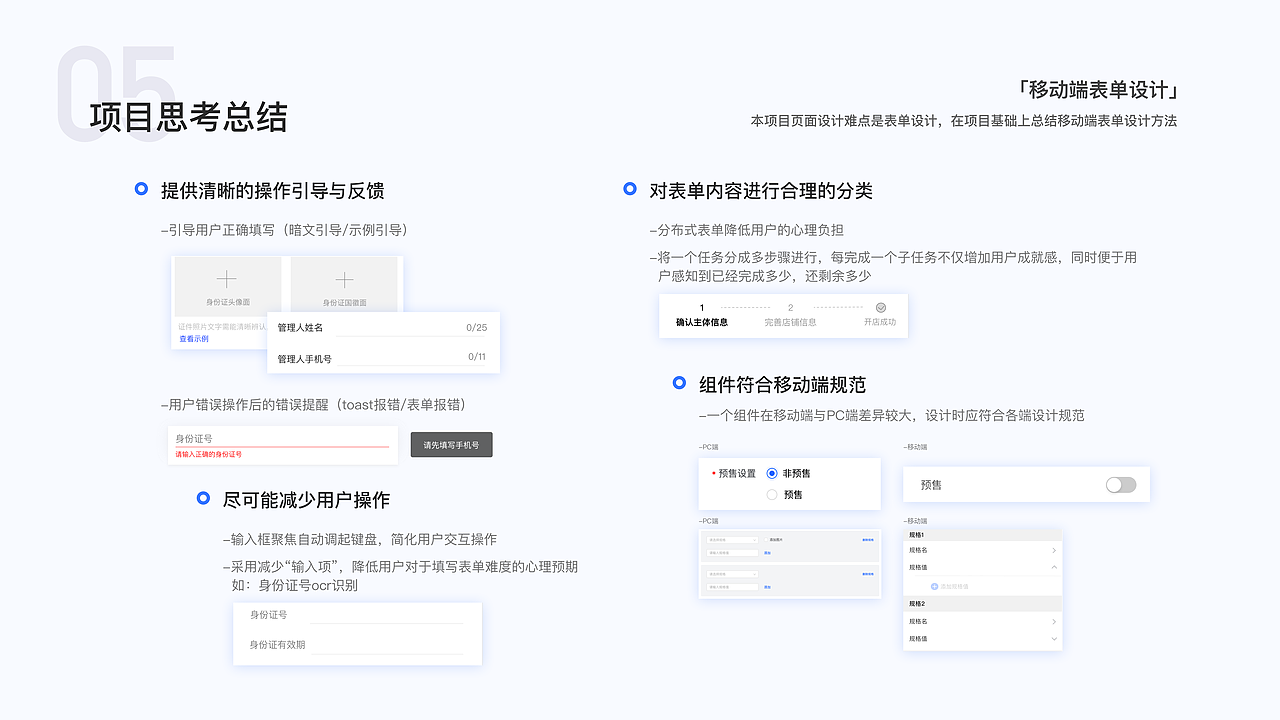Select step 2 完善店铺信息
Viewport: 1280px width, 720px height.
tap(790, 315)
